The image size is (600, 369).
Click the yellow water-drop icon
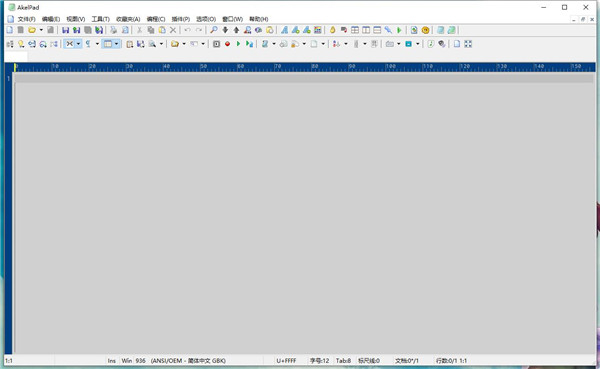point(333,30)
